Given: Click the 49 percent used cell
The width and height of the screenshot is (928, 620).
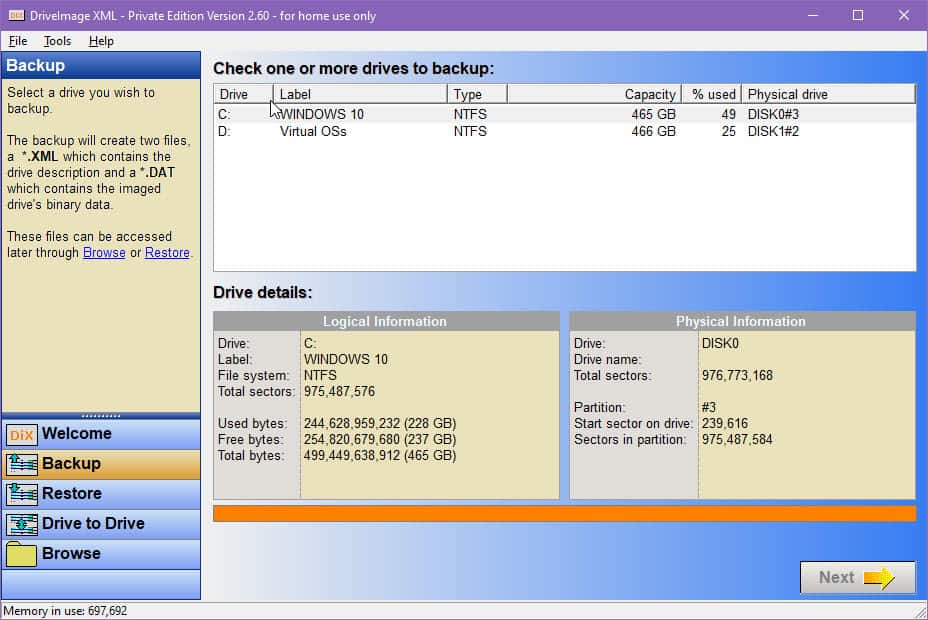Looking at the screenshot, I should pyautogui.click(x=729, y=114).
